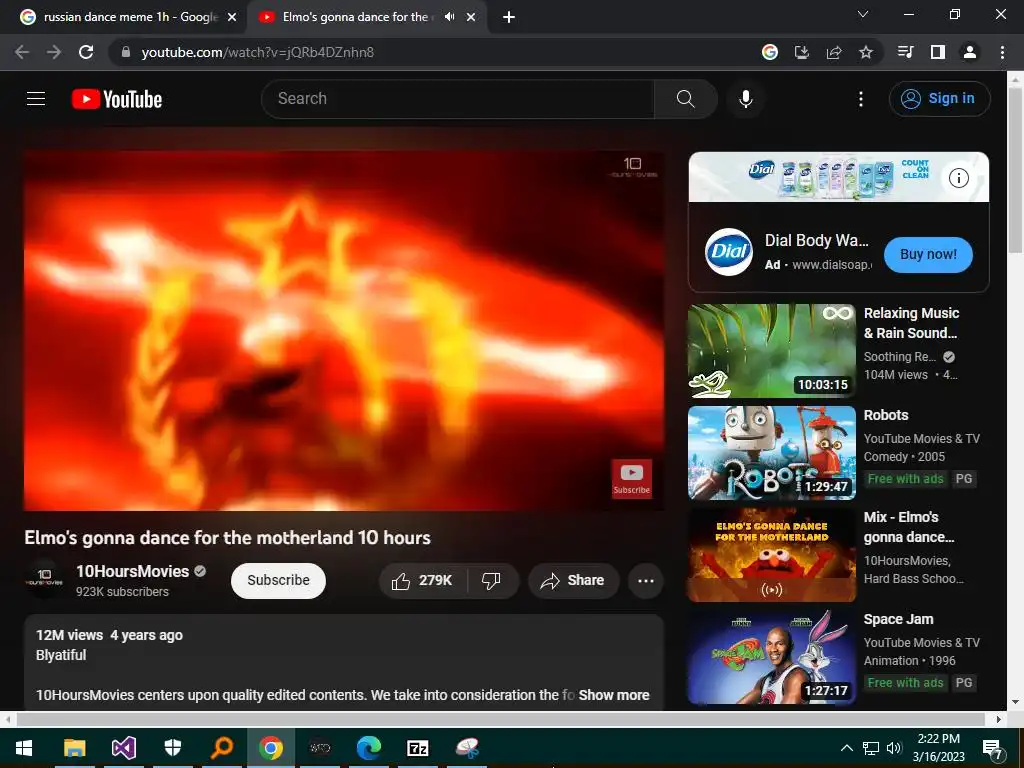Click the horizontal page scrollbar
Viewport: 1024px width, 768px height.
tap(500, 719)
